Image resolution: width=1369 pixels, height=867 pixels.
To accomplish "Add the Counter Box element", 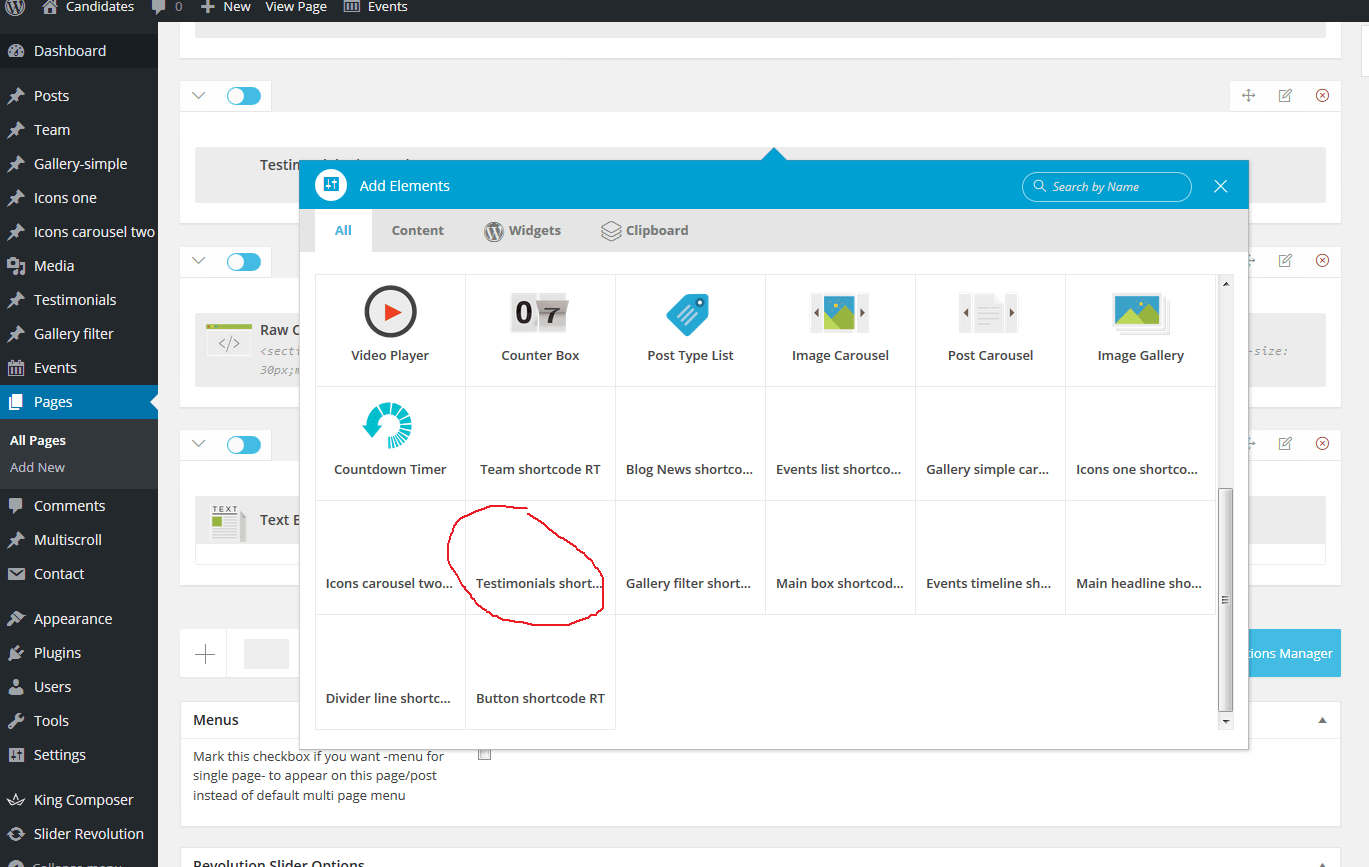I will click(540, 330).
